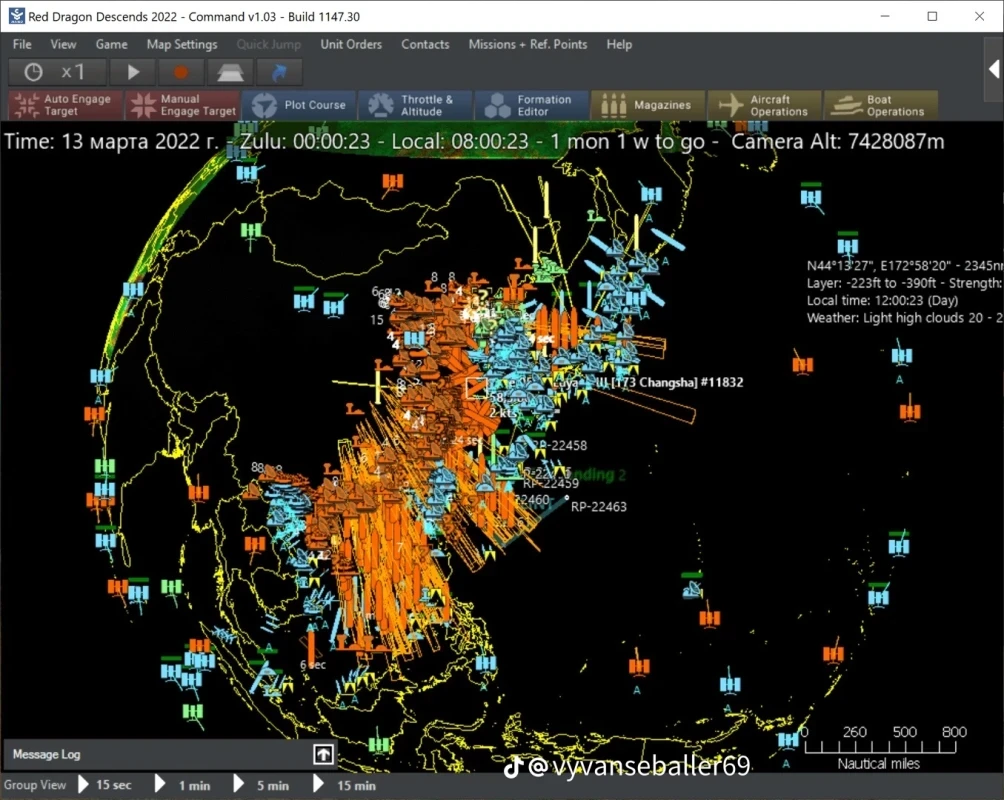Open the File menu

pos(22,44)
